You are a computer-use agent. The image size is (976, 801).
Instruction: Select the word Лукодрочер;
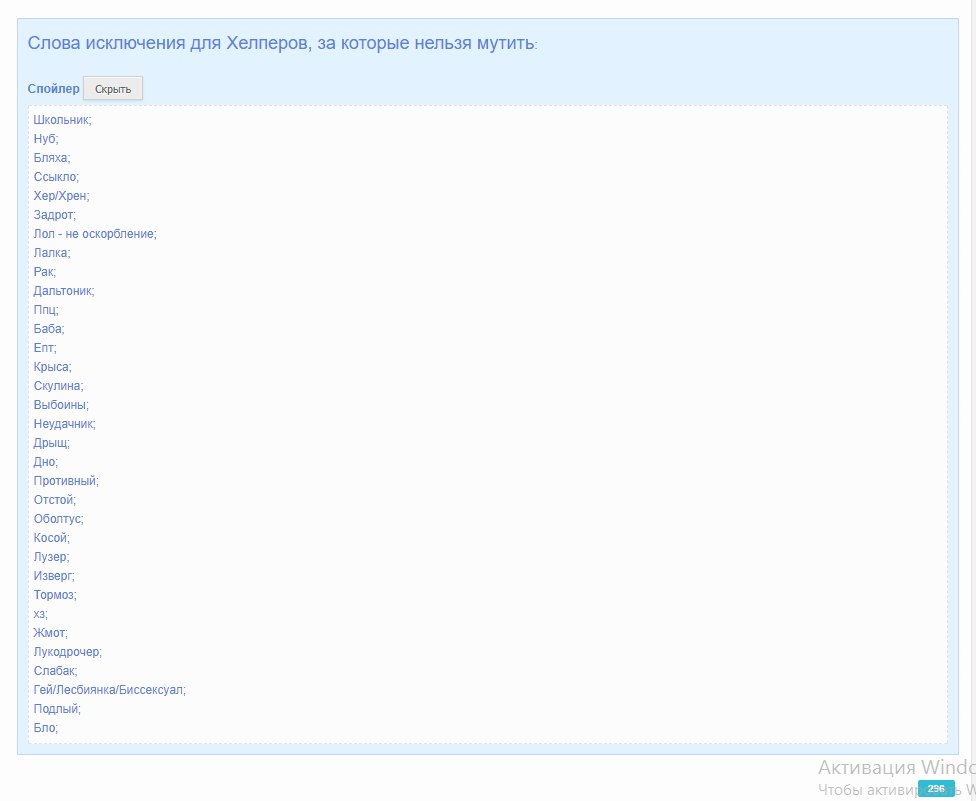pyautogui.click(x=67, y=652)
